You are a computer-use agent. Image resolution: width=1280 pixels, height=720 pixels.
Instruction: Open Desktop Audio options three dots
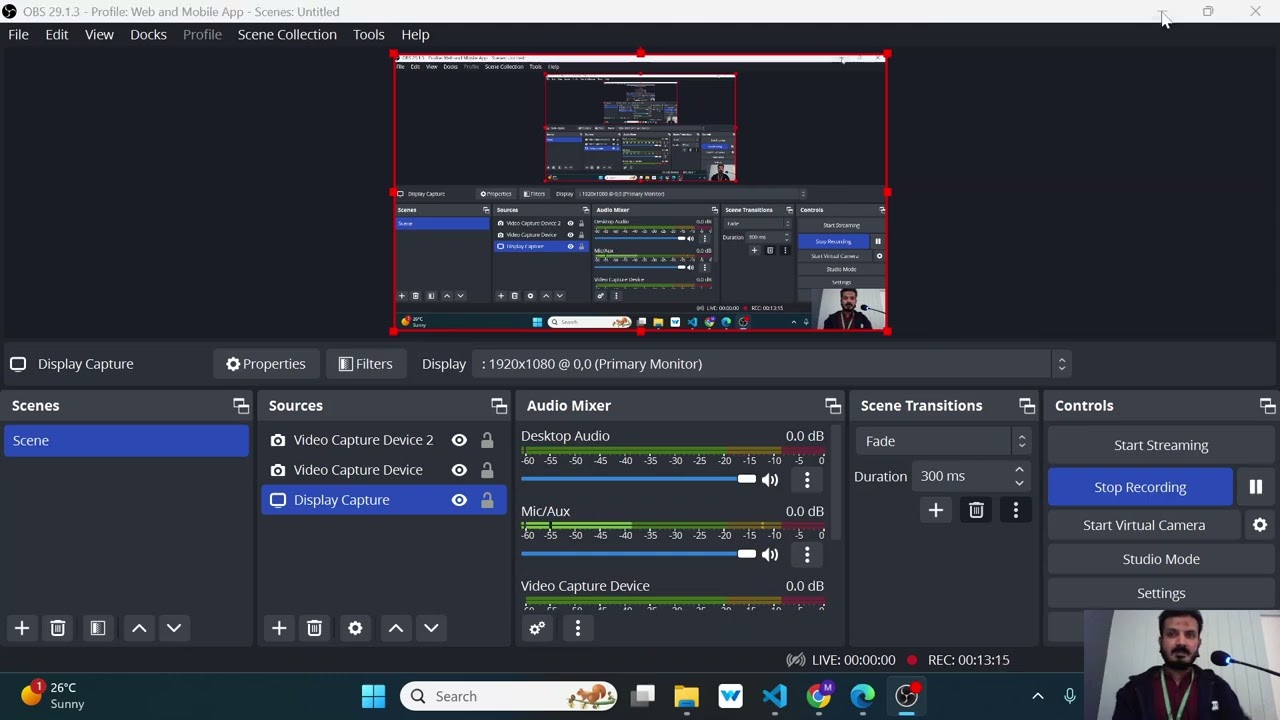807,480
